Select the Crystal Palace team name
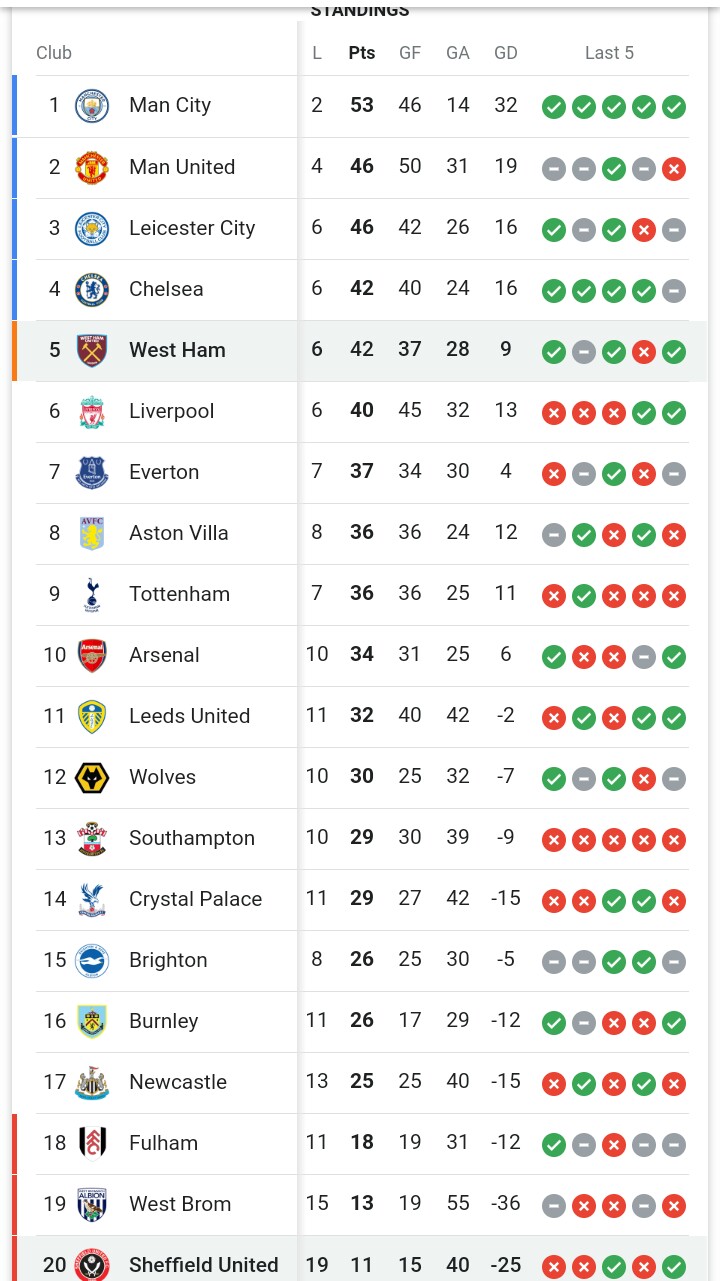This screenshot has height=1281, width=720. (195, 899)
